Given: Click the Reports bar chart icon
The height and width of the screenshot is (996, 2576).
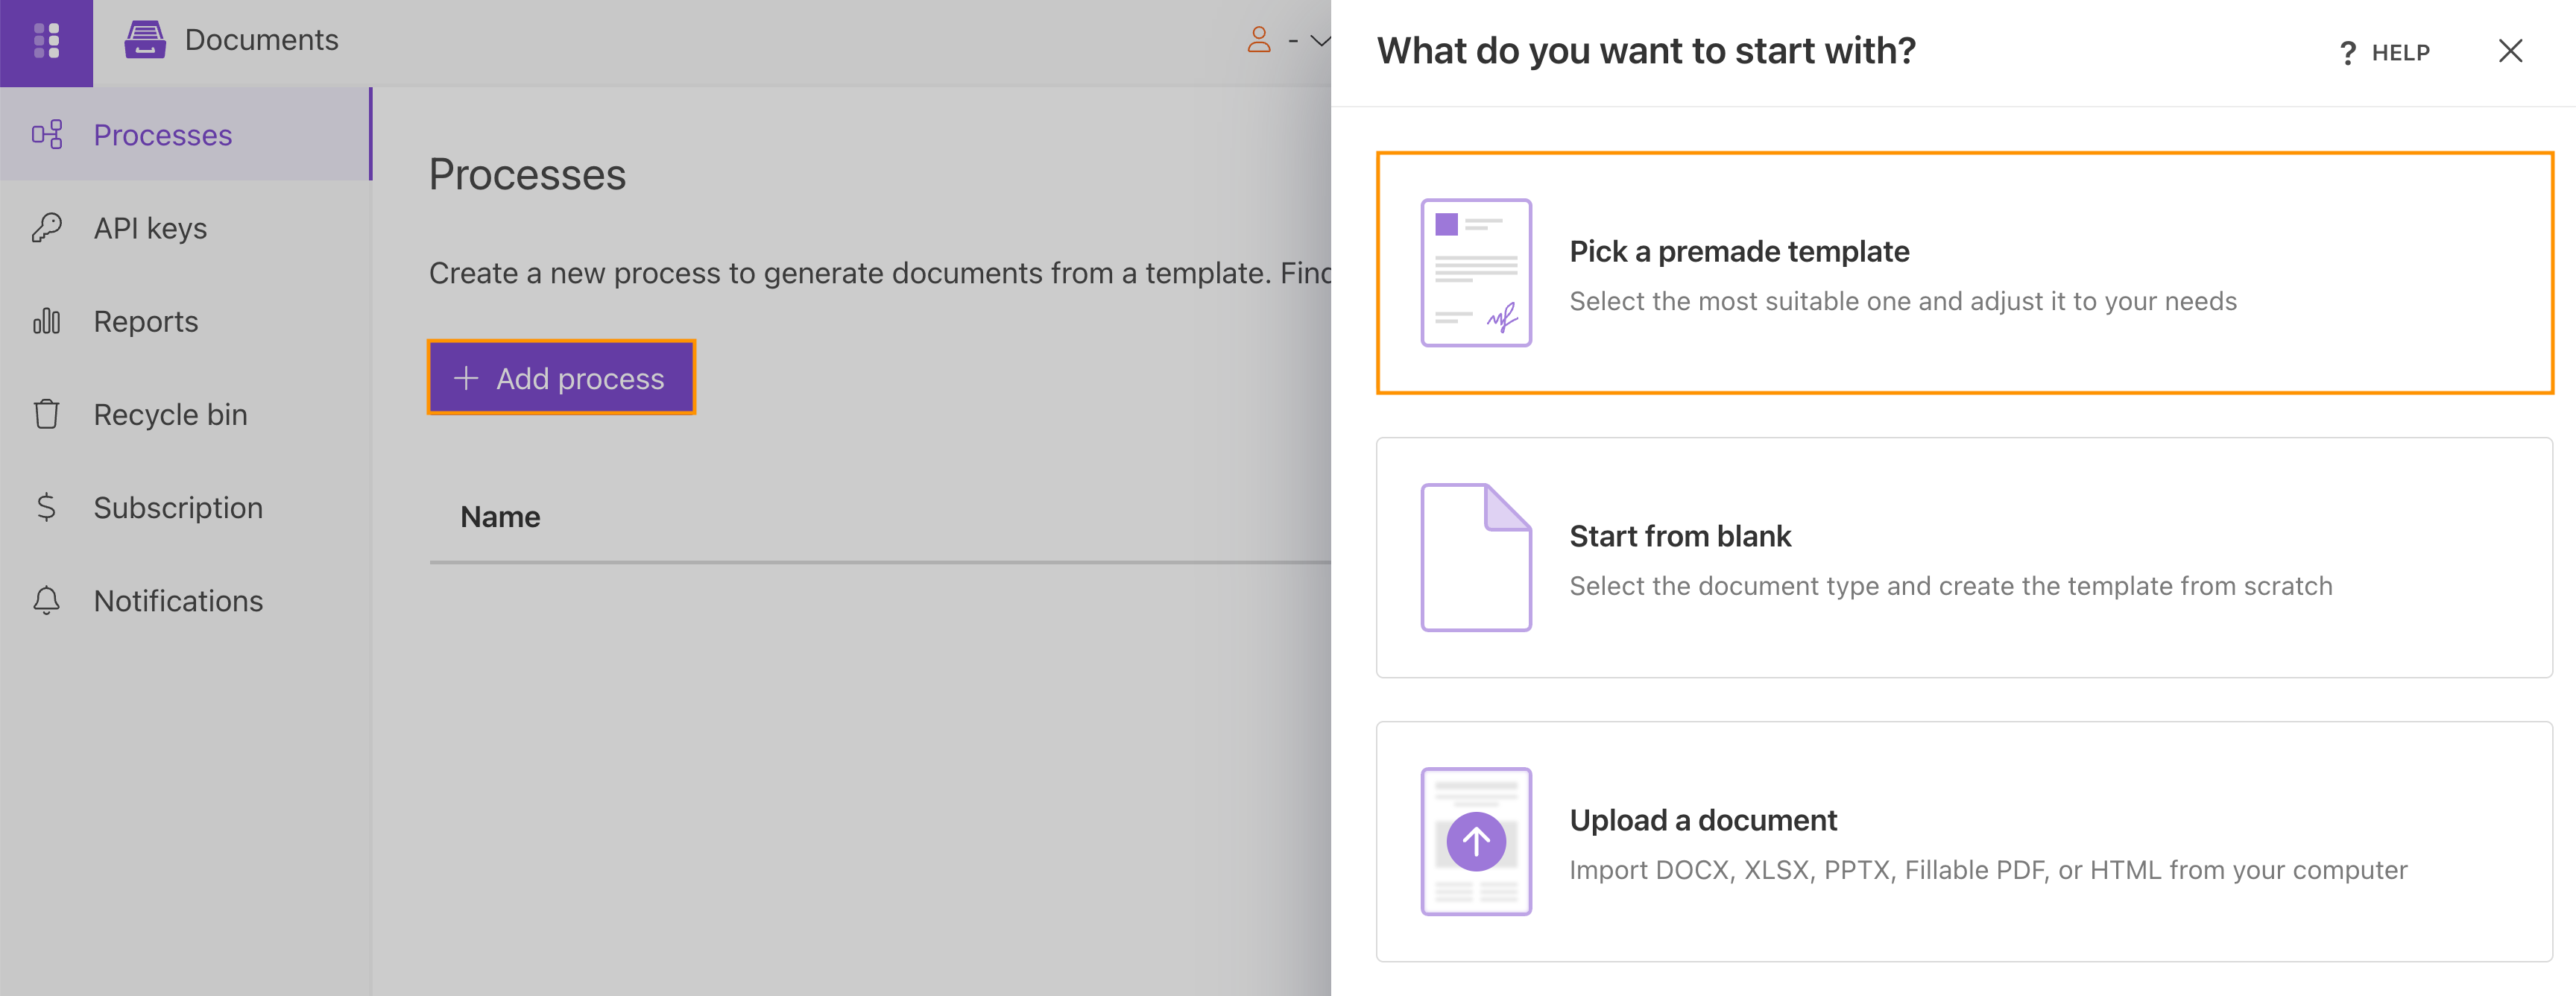Looking at the screenshot, I should pyautogui.click(x=47, y=320).
